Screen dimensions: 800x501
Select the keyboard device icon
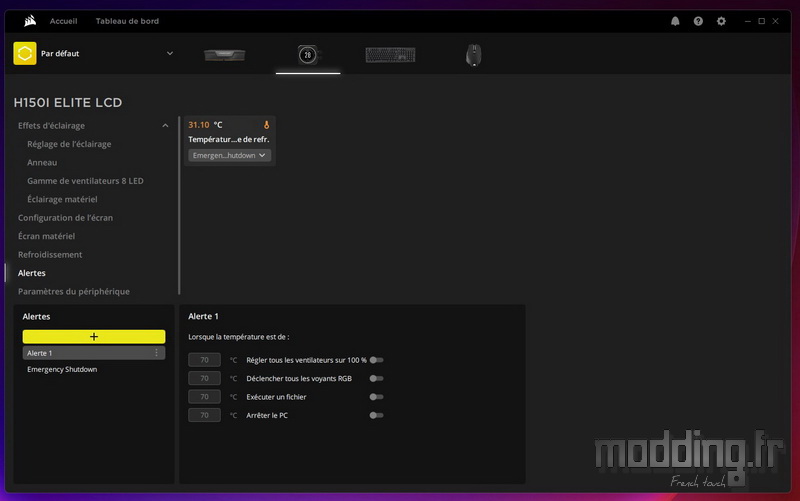[390, 55]
